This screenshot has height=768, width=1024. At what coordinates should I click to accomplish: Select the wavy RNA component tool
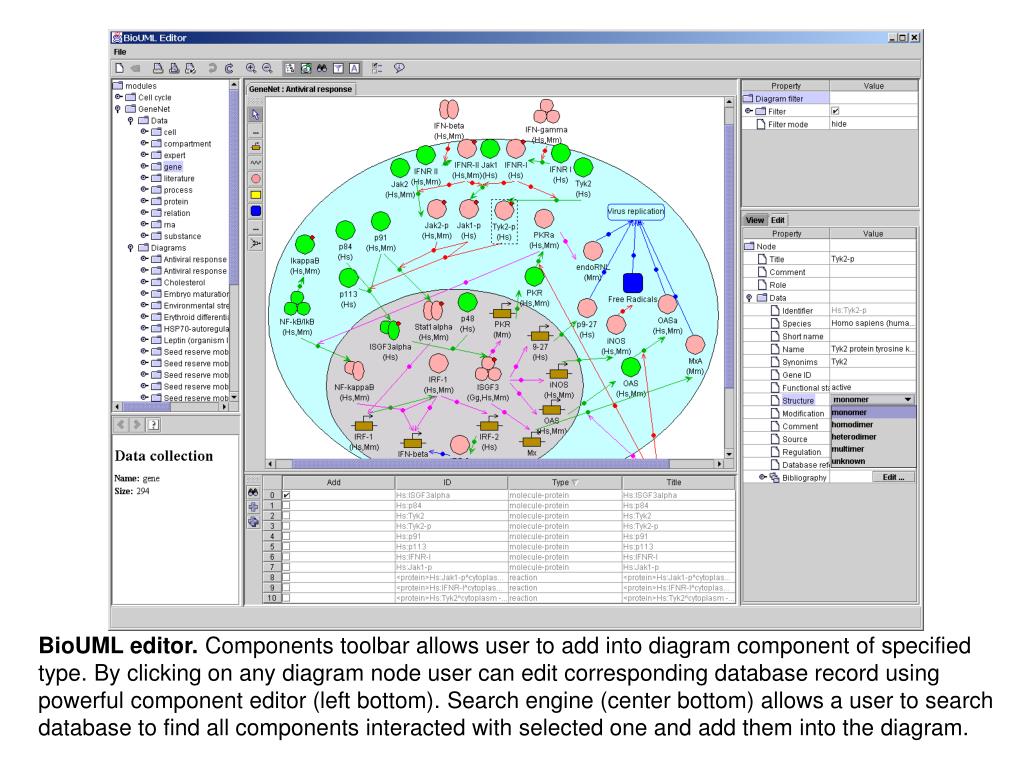256,163
